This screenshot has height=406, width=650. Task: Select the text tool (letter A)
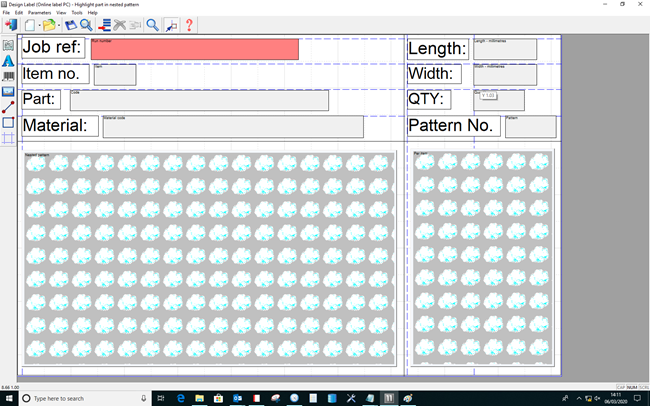point(8,61)
